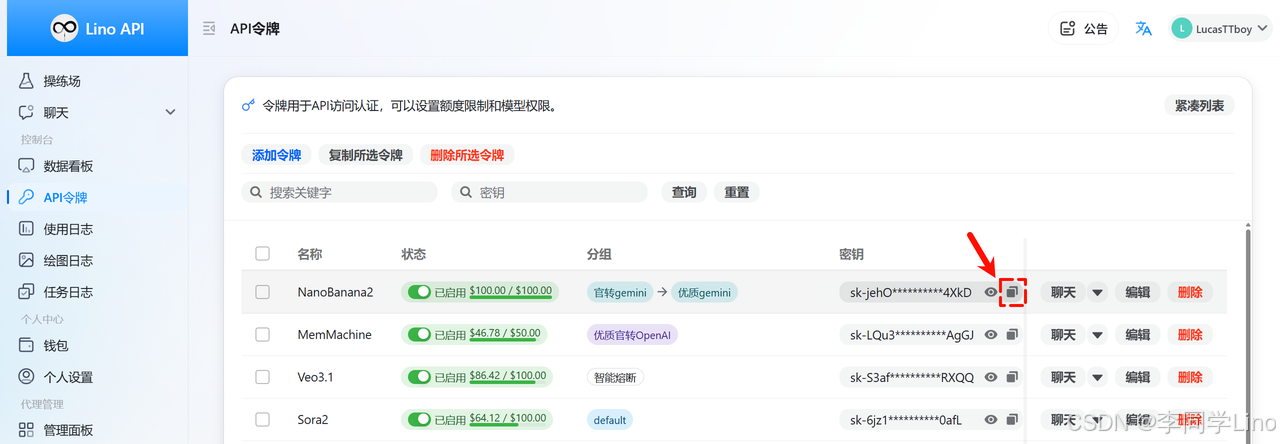Open chat dropdown arrow in NanoBanana2 row

tap(1097, 292)
